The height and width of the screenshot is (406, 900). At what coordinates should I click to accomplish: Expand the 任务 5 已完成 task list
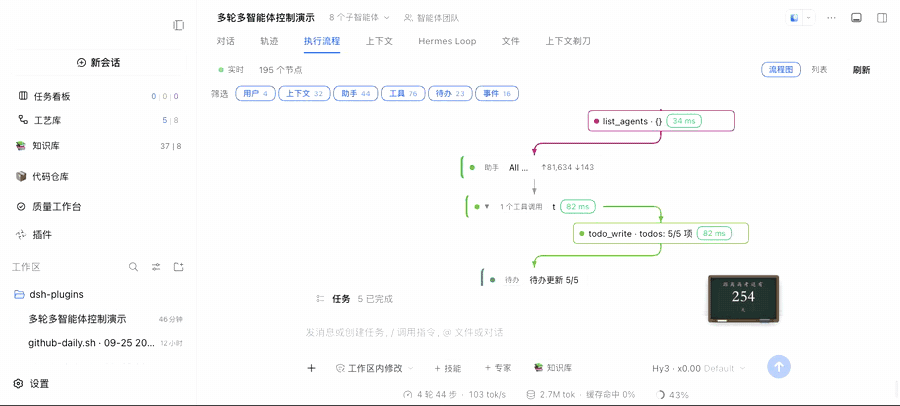click(354, 299)
